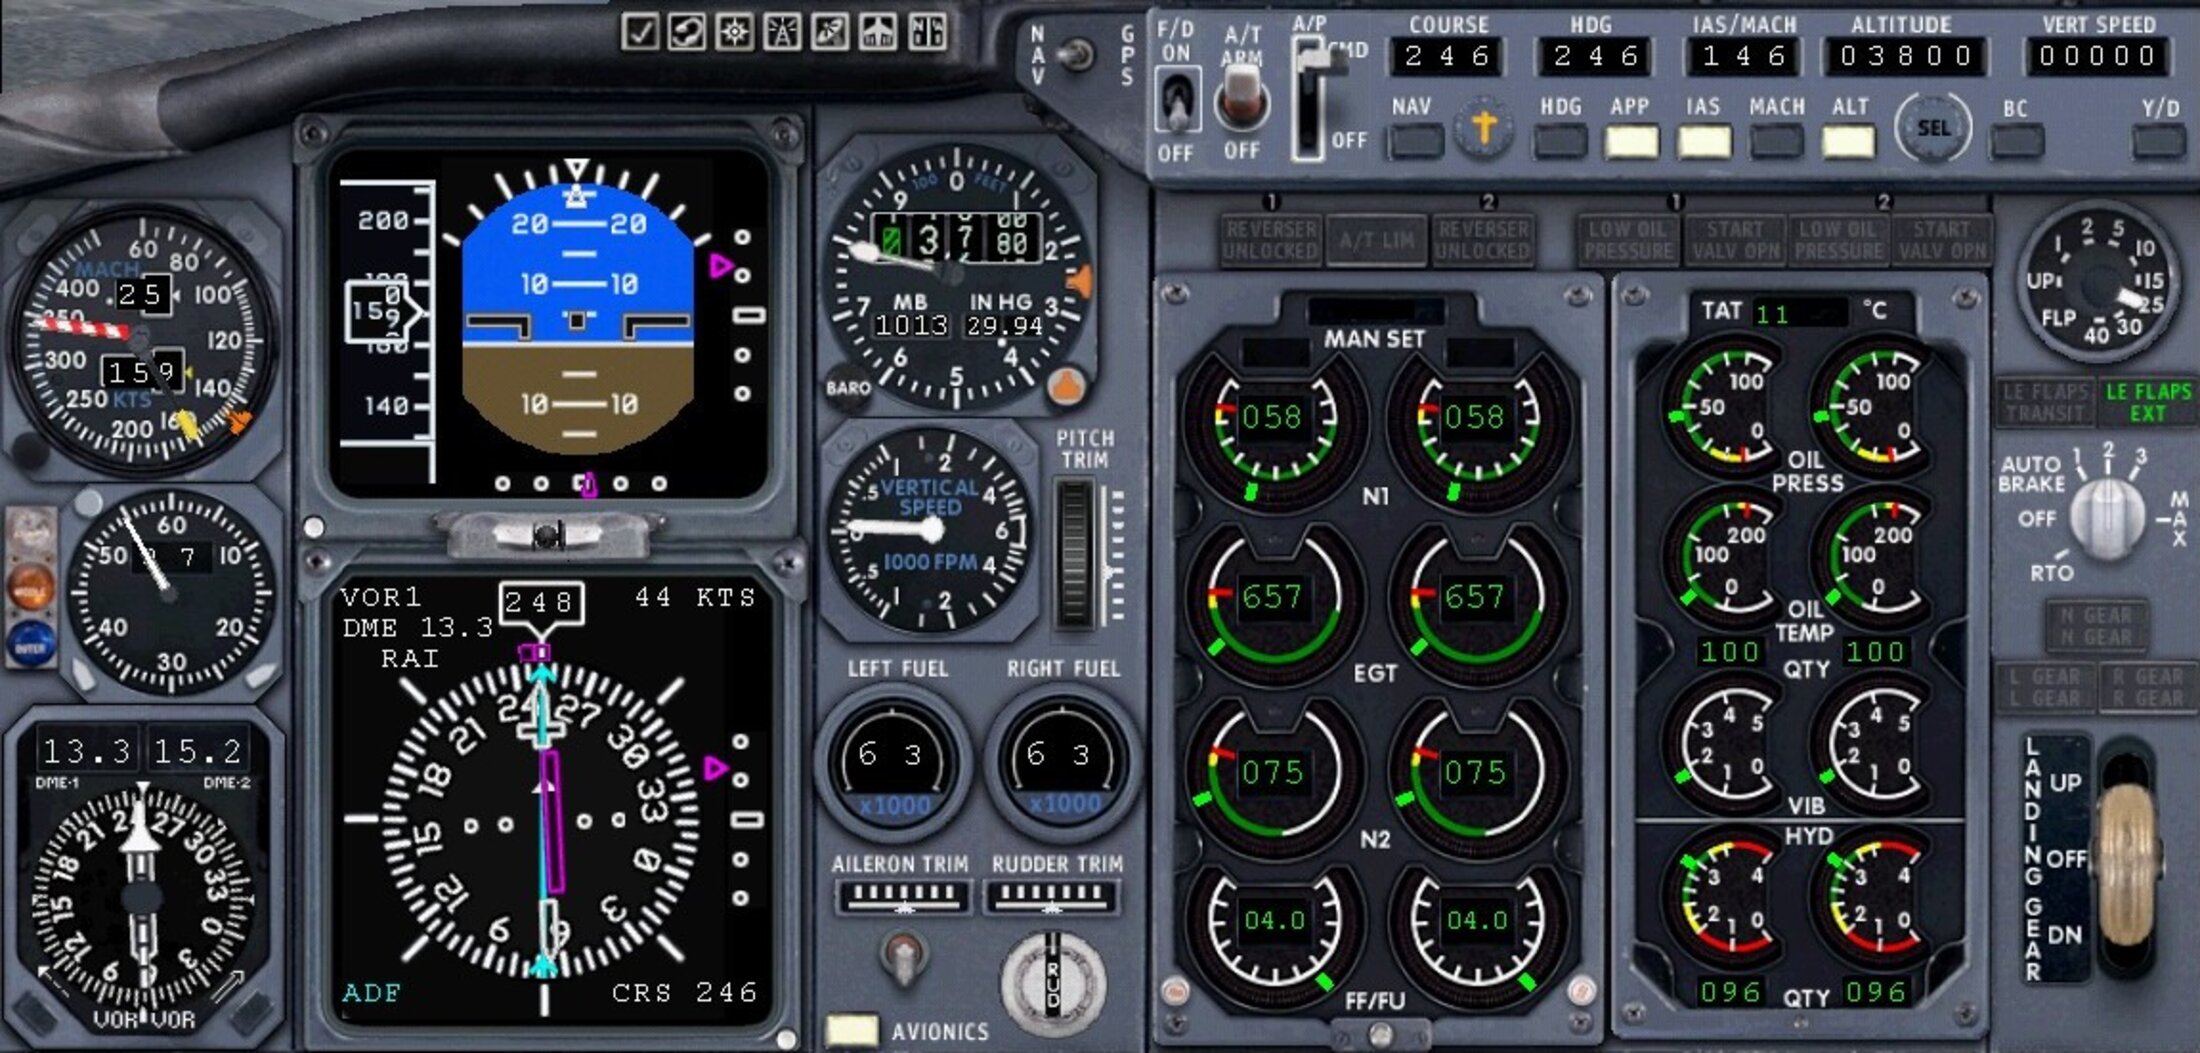2200x1053 pixels.
Task: Click the ALTITUDE display showing 03800
Action: [1904, 57]
